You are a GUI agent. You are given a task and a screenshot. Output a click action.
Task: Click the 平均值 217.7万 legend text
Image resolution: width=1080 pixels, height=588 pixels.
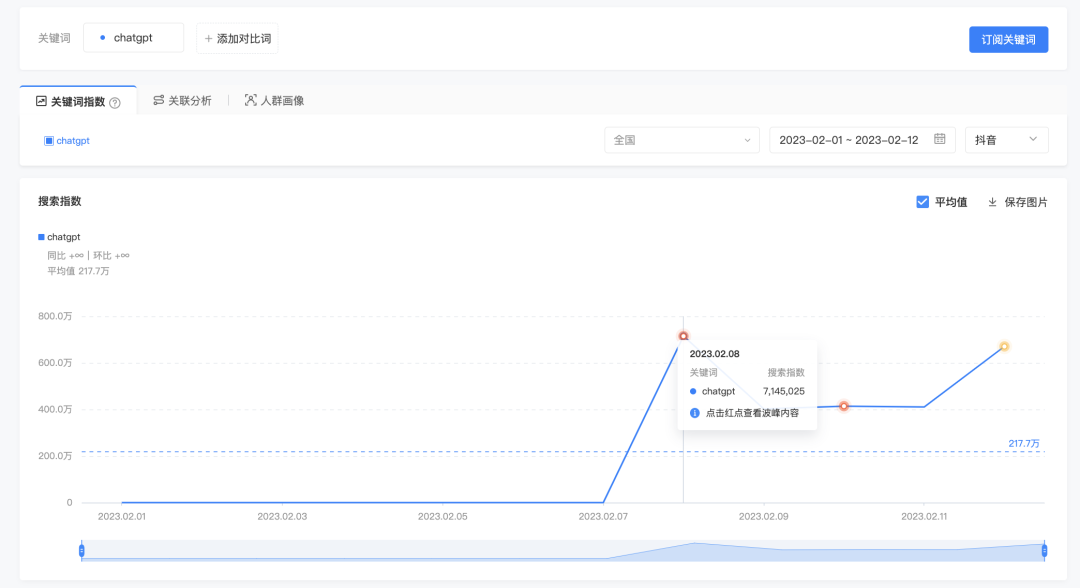[x=78, y=271]
